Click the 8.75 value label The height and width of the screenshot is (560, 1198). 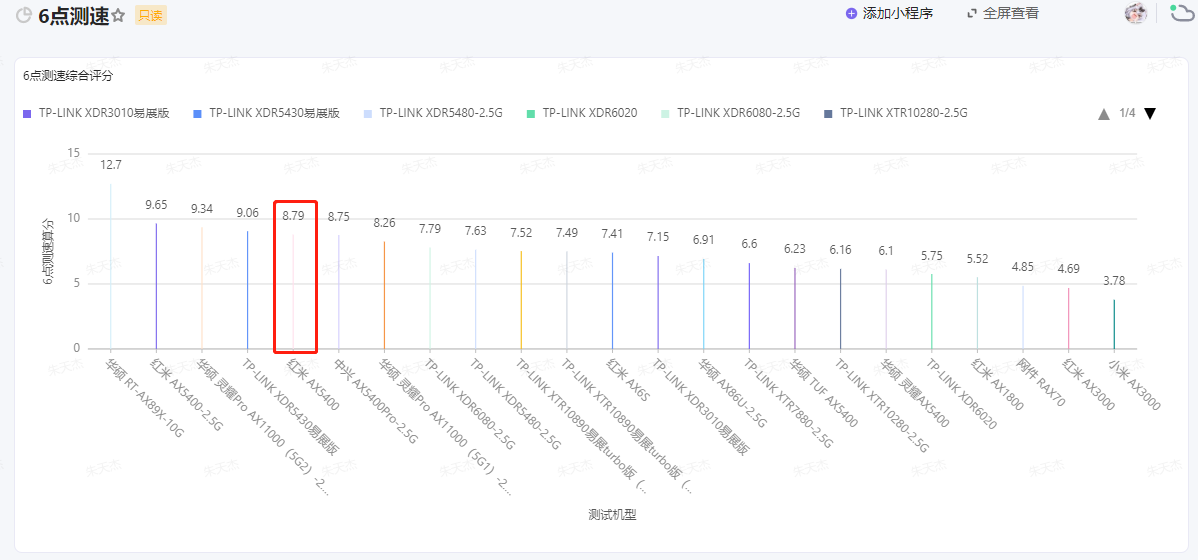point(338,216)
